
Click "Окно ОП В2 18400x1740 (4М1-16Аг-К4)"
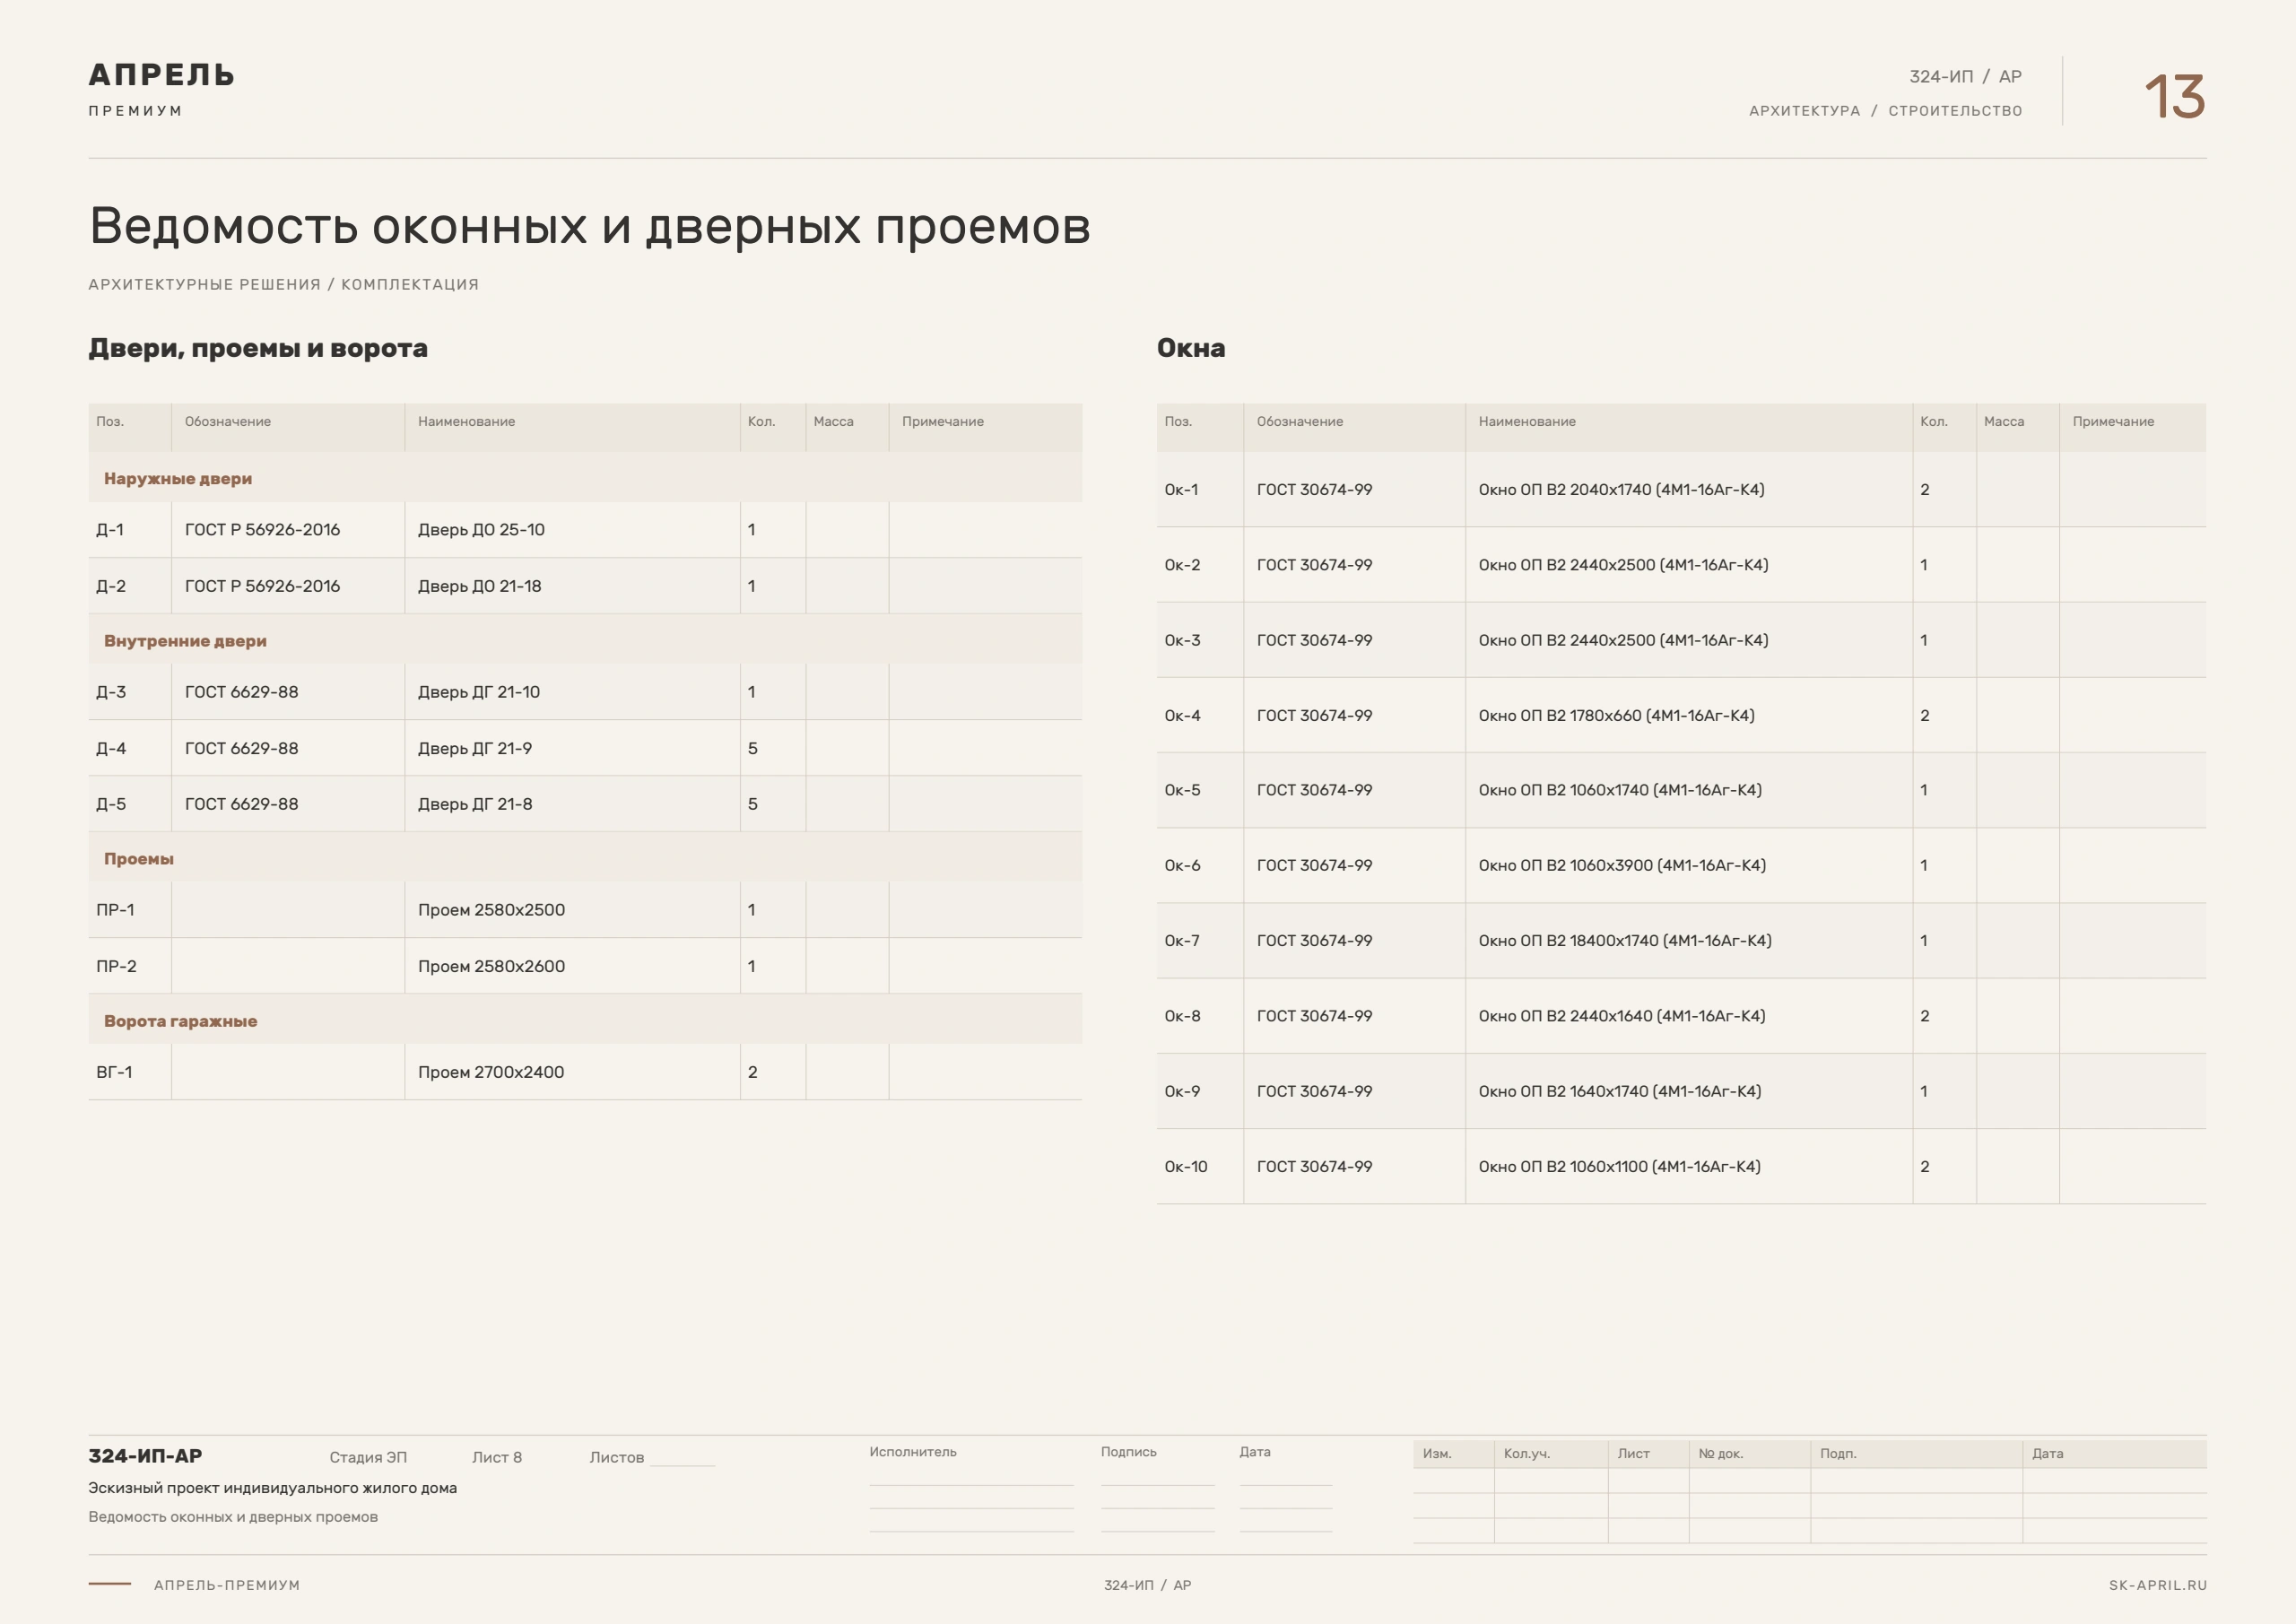[x=1625, y=940]
